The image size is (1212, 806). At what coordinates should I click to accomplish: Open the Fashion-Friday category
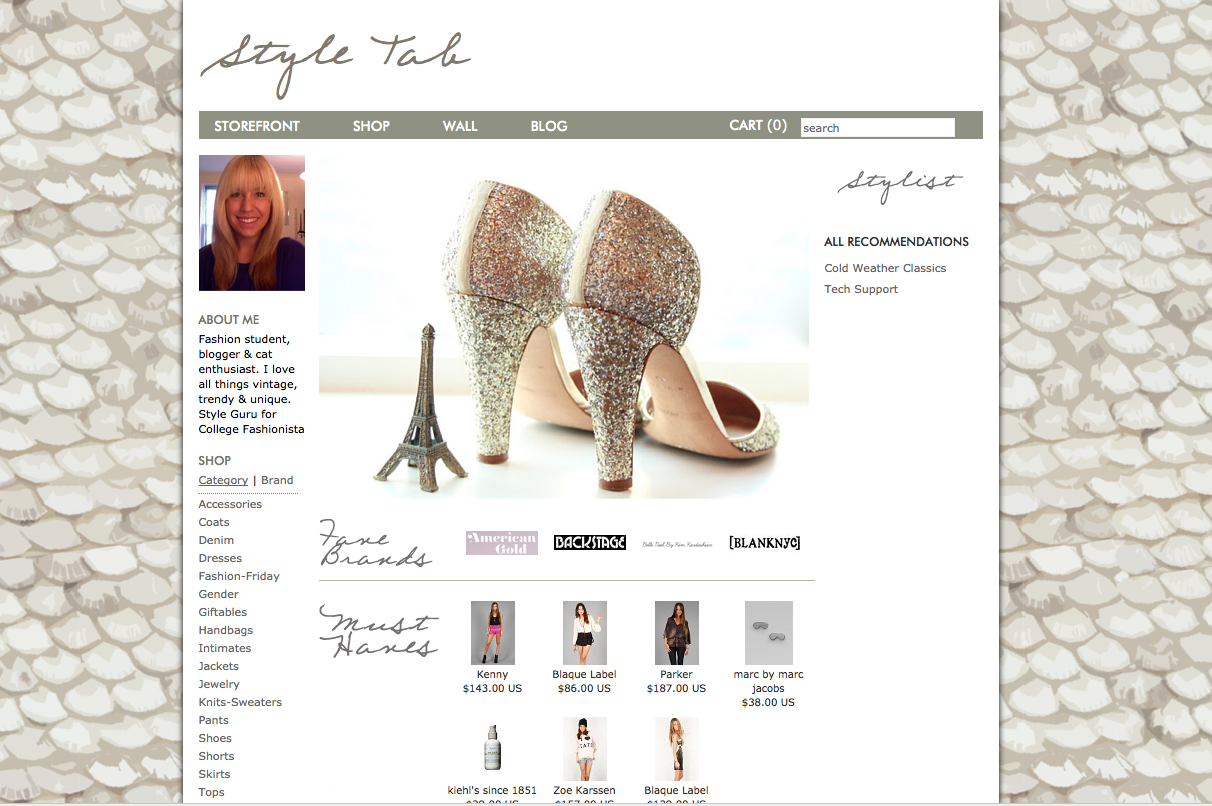(x=239, y=576)
